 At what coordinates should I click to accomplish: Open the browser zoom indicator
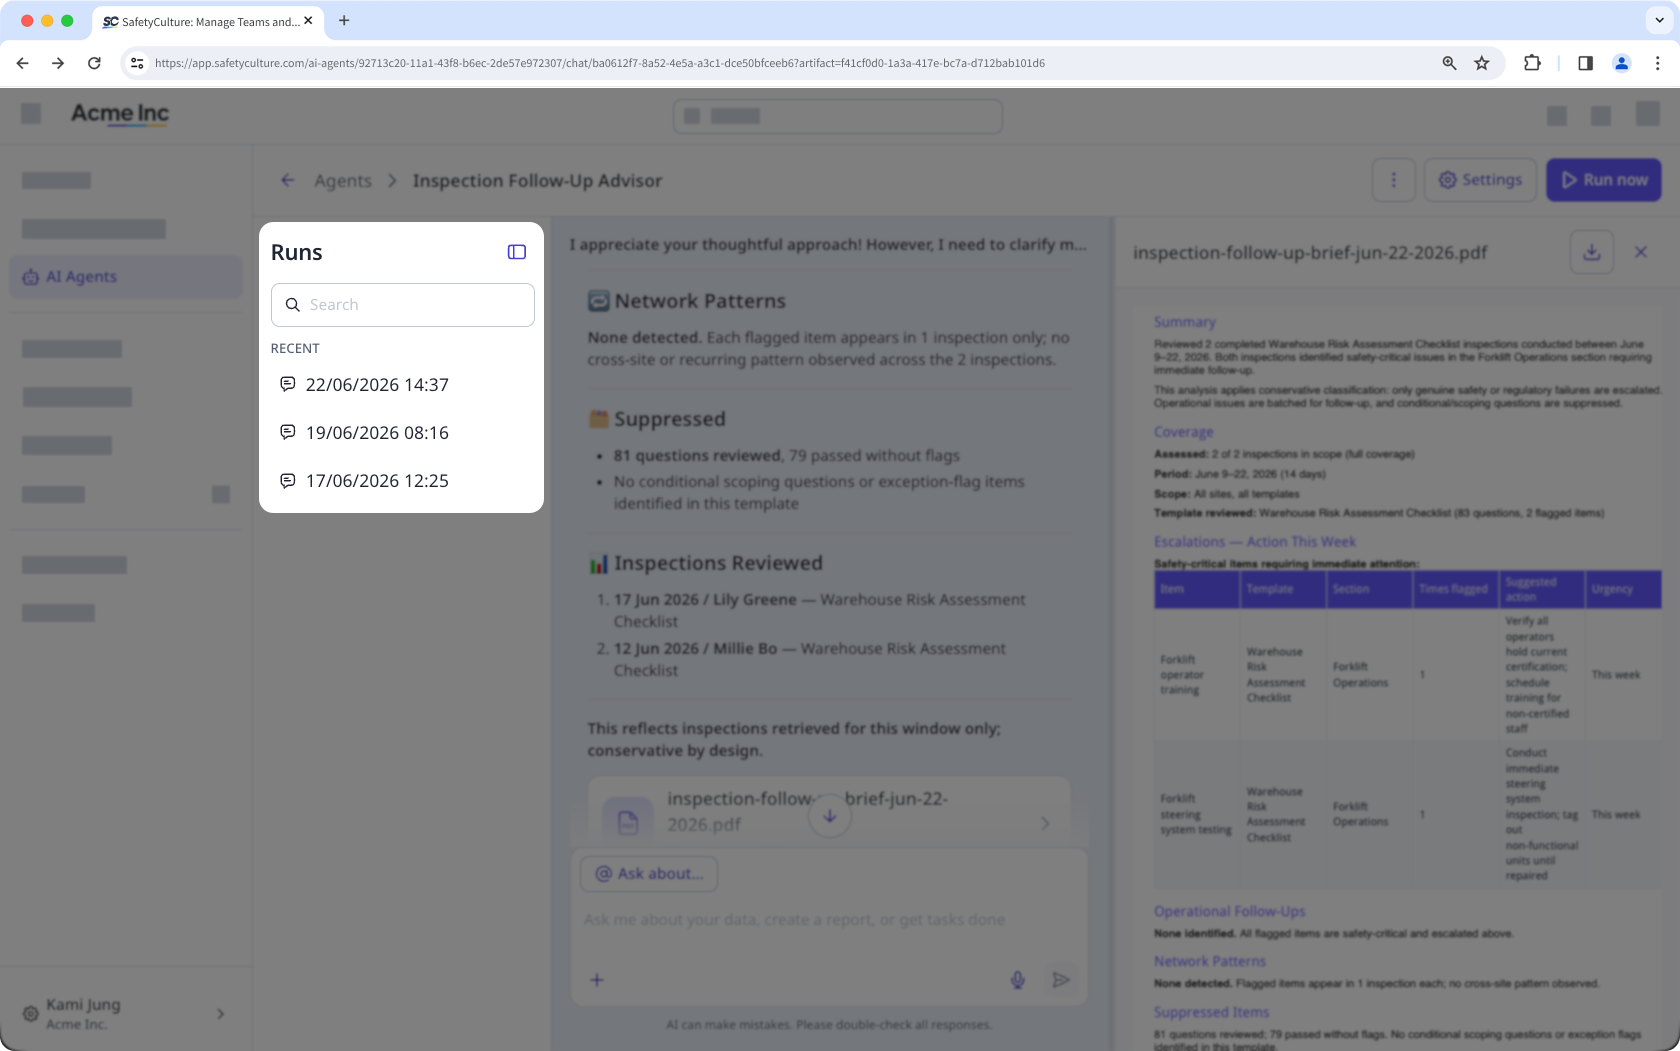[x=1449, y=63]
